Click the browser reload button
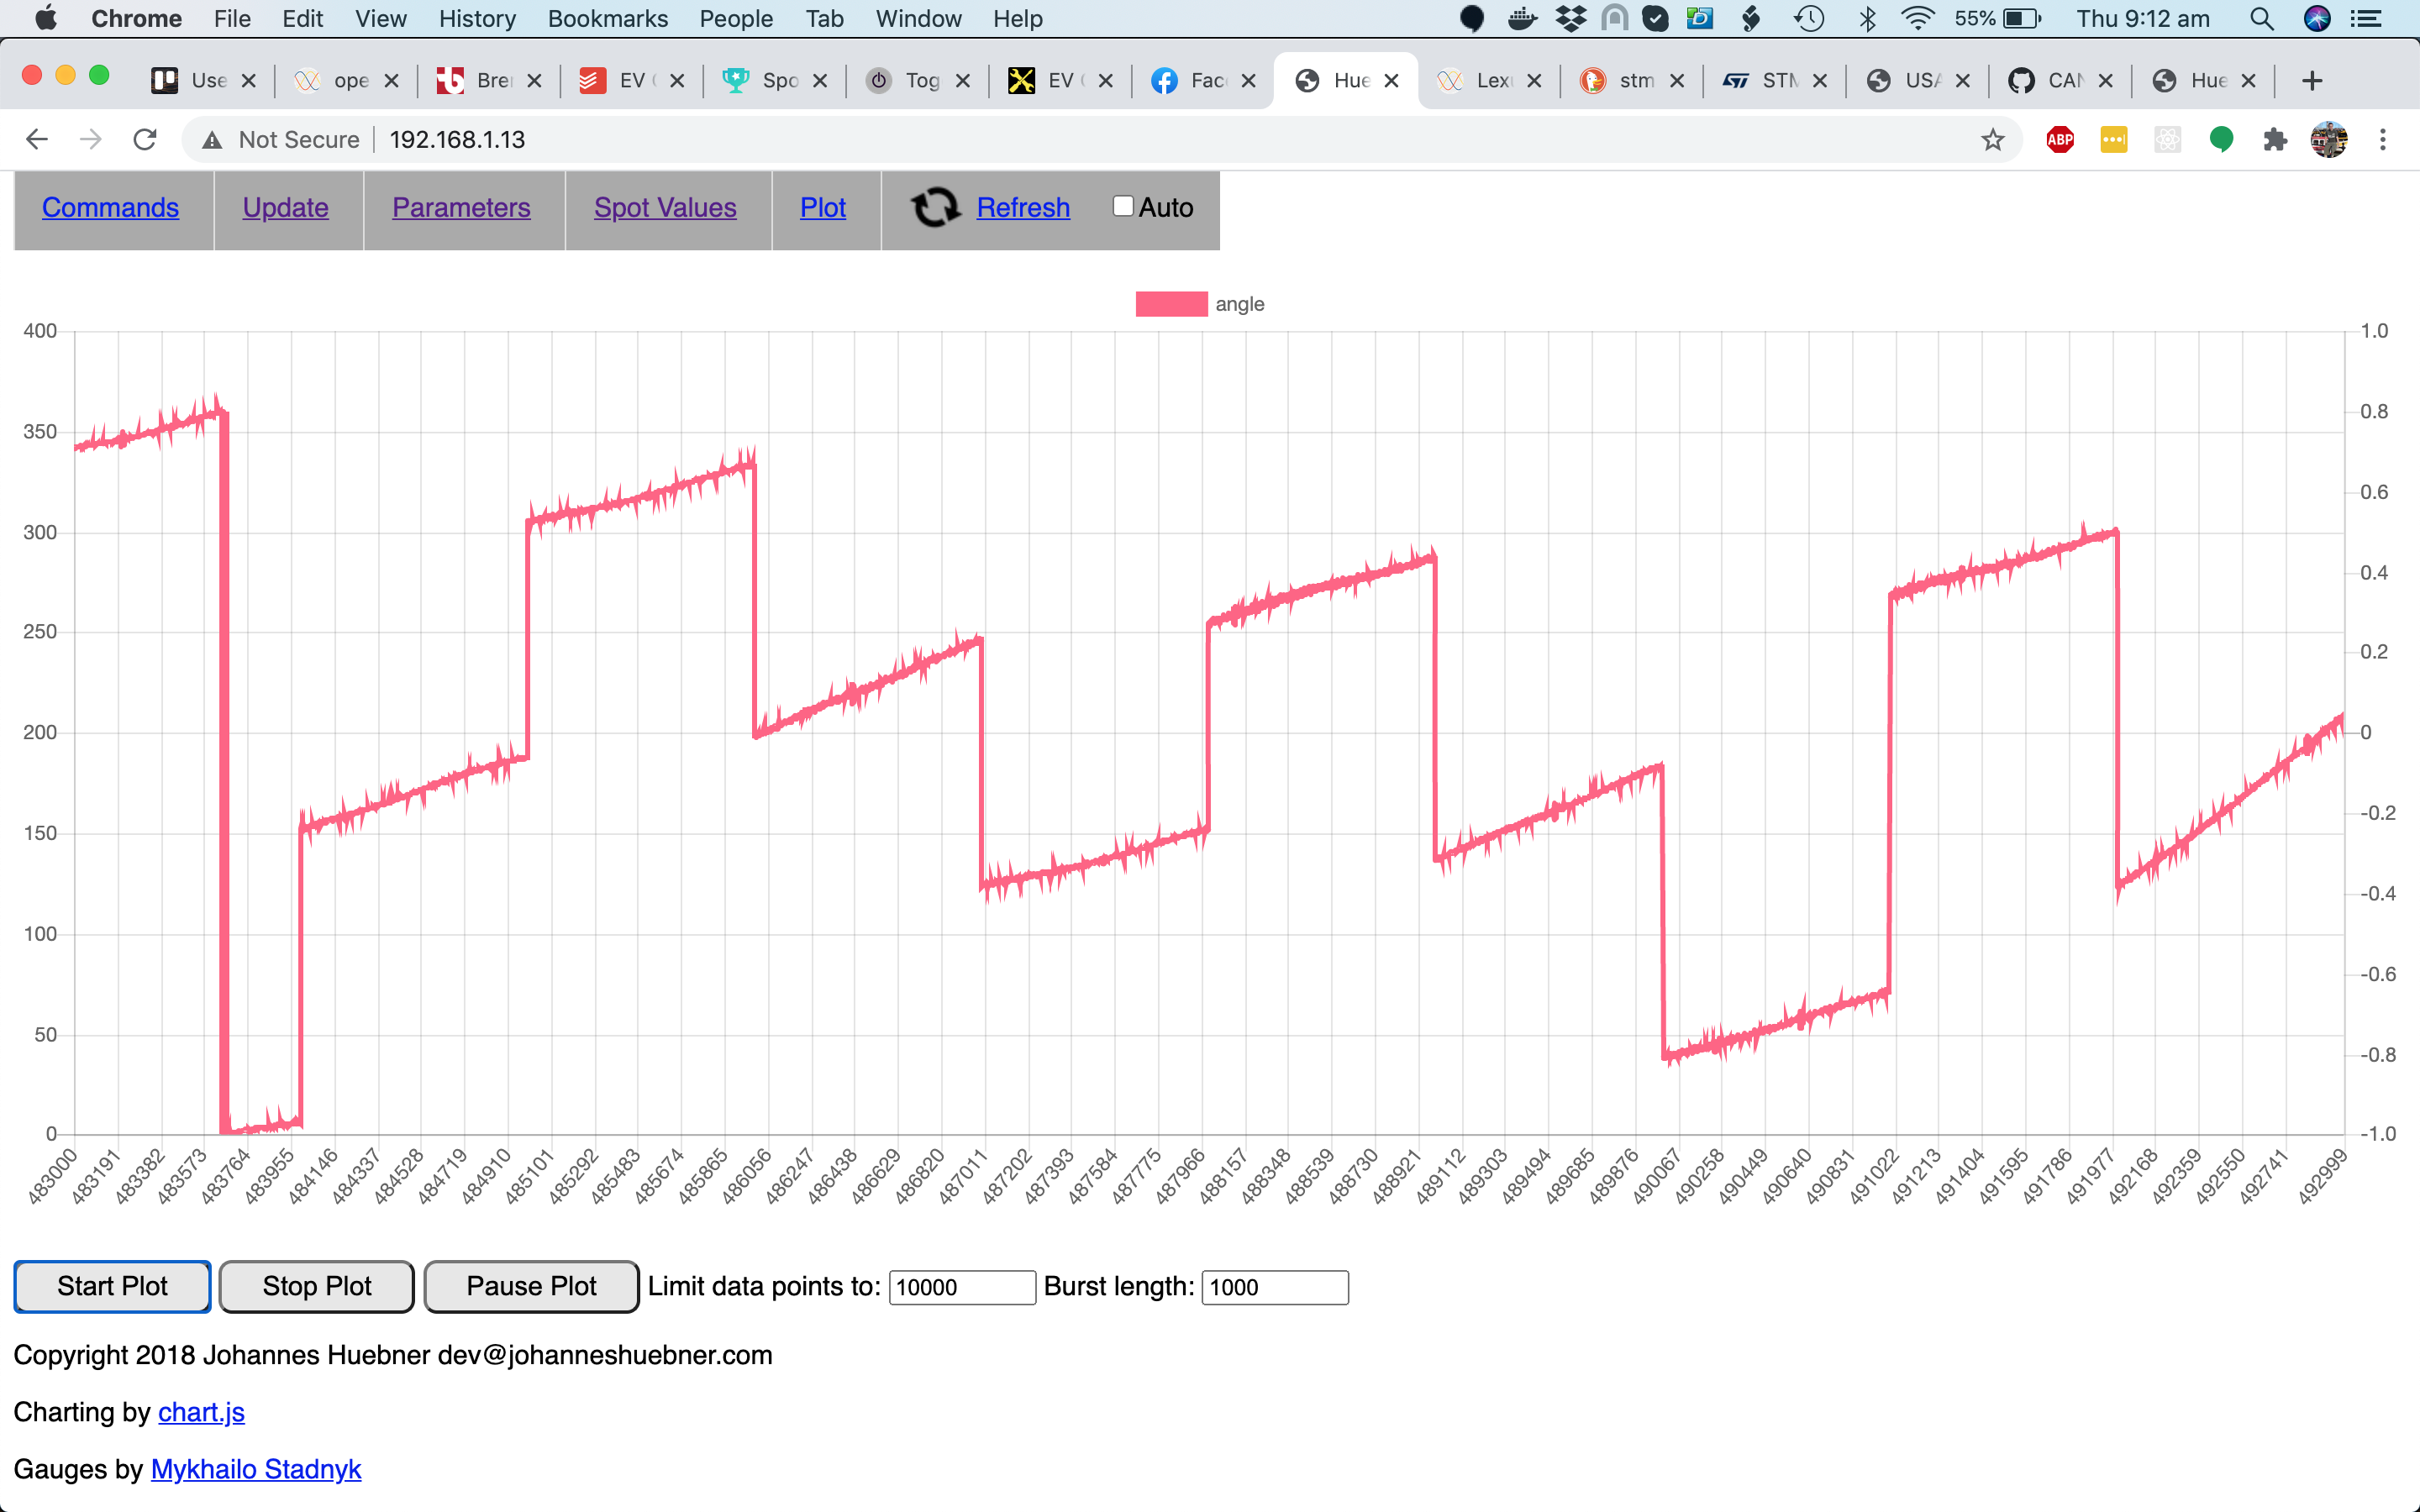The height and width of the screenshot is (1512, 2420). [145, 140]
